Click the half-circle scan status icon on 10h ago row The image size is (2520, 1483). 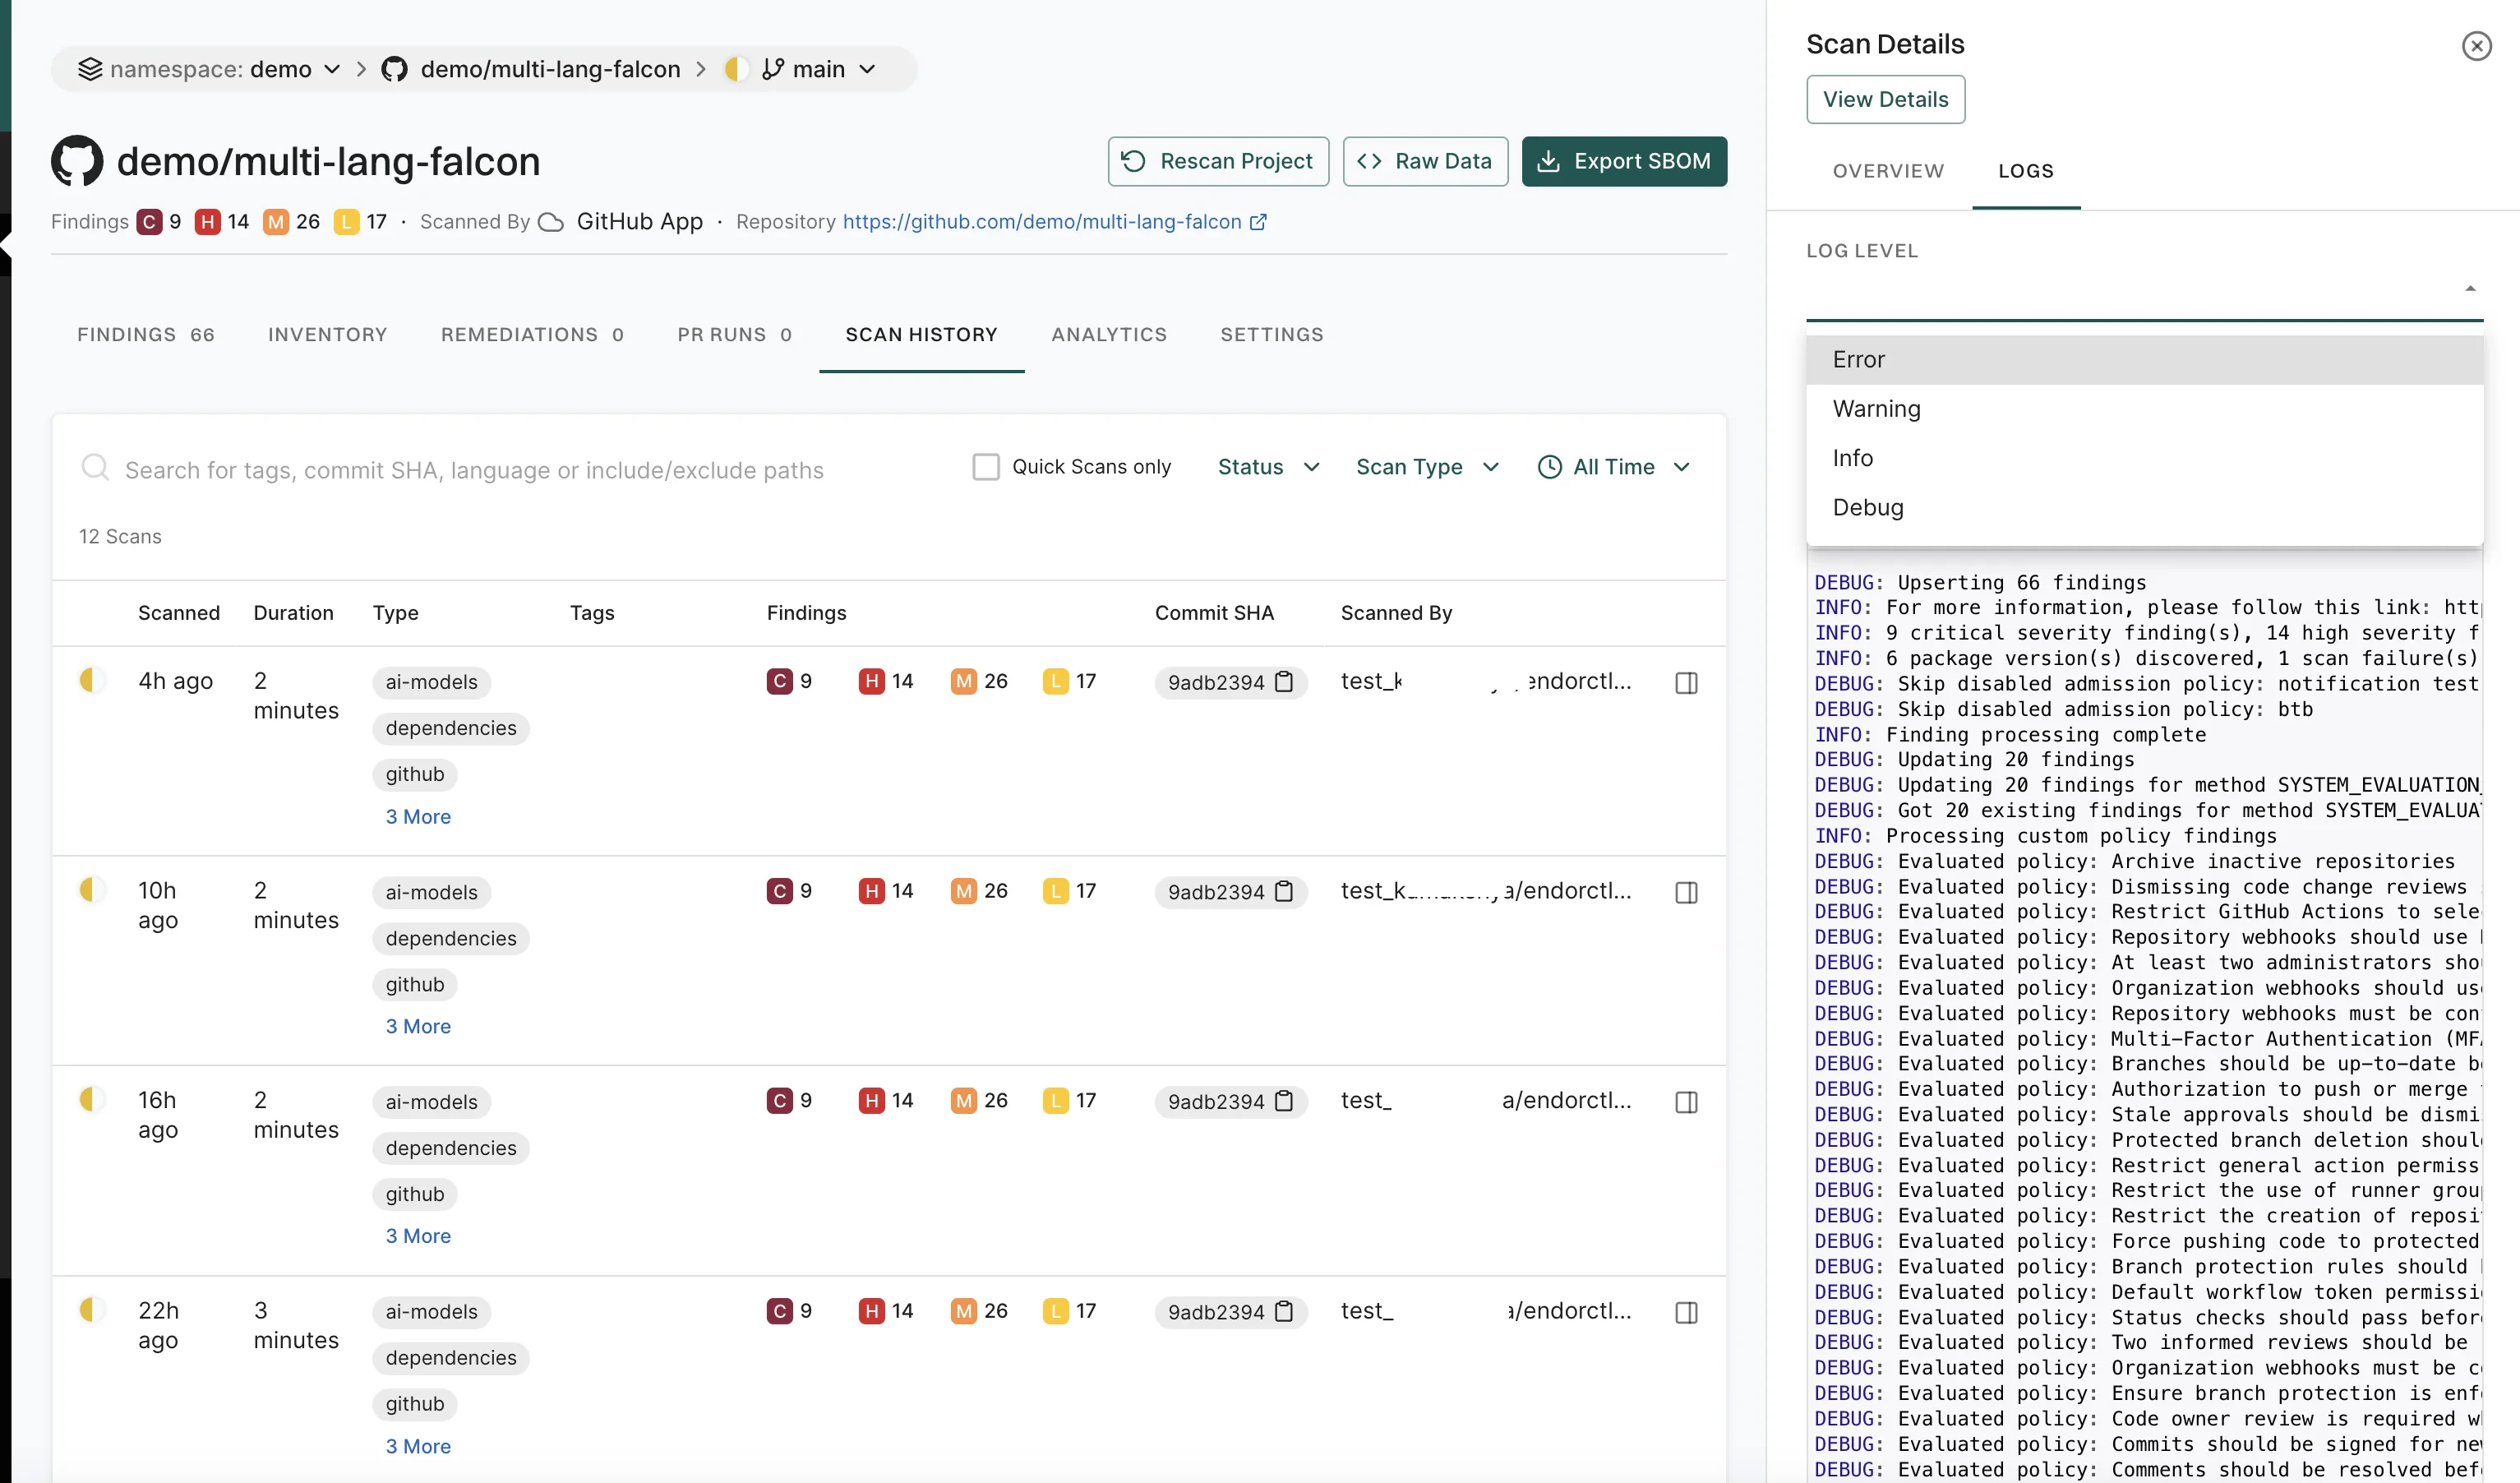(90, 889)
